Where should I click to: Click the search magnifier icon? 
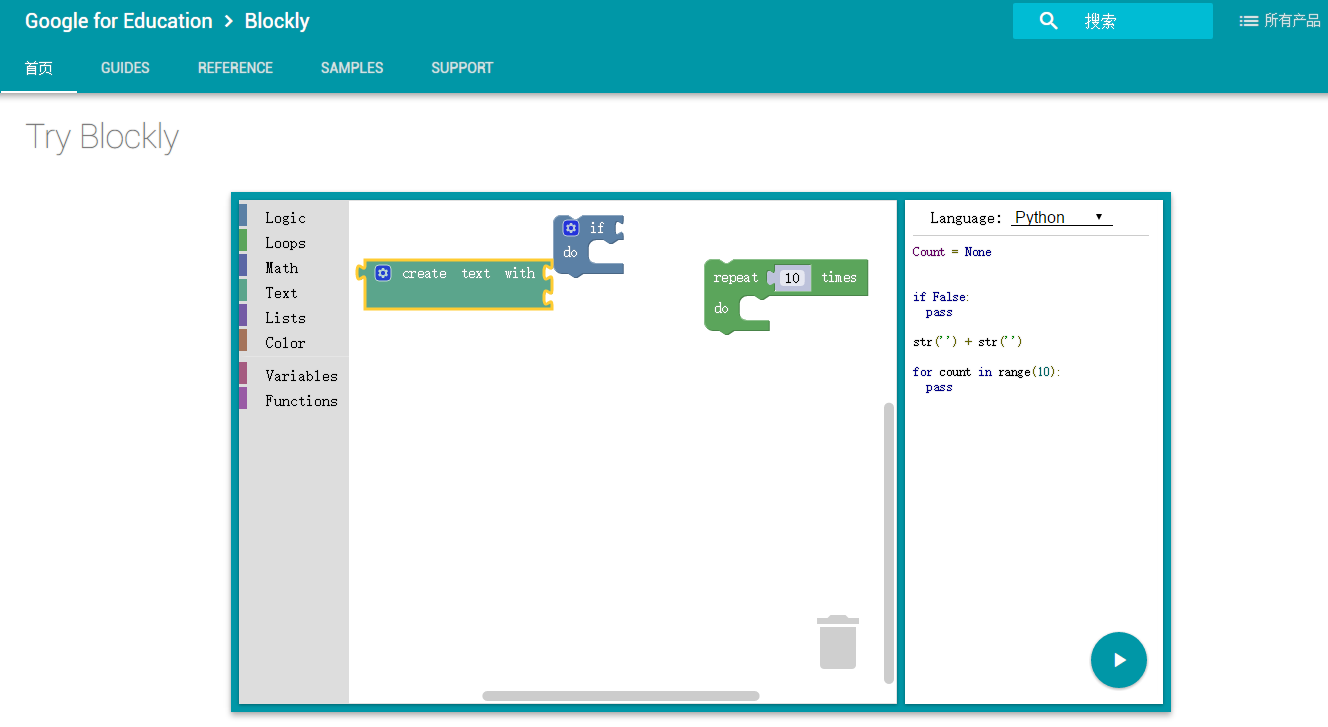point(1048,21)
